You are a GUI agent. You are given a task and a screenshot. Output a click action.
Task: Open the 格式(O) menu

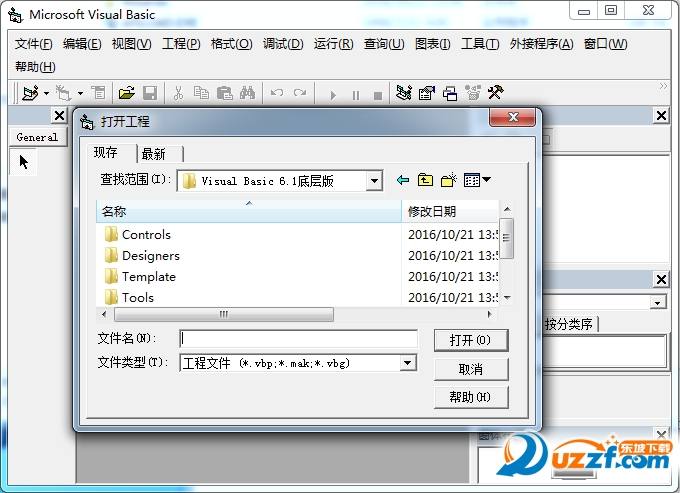point(232,44)
